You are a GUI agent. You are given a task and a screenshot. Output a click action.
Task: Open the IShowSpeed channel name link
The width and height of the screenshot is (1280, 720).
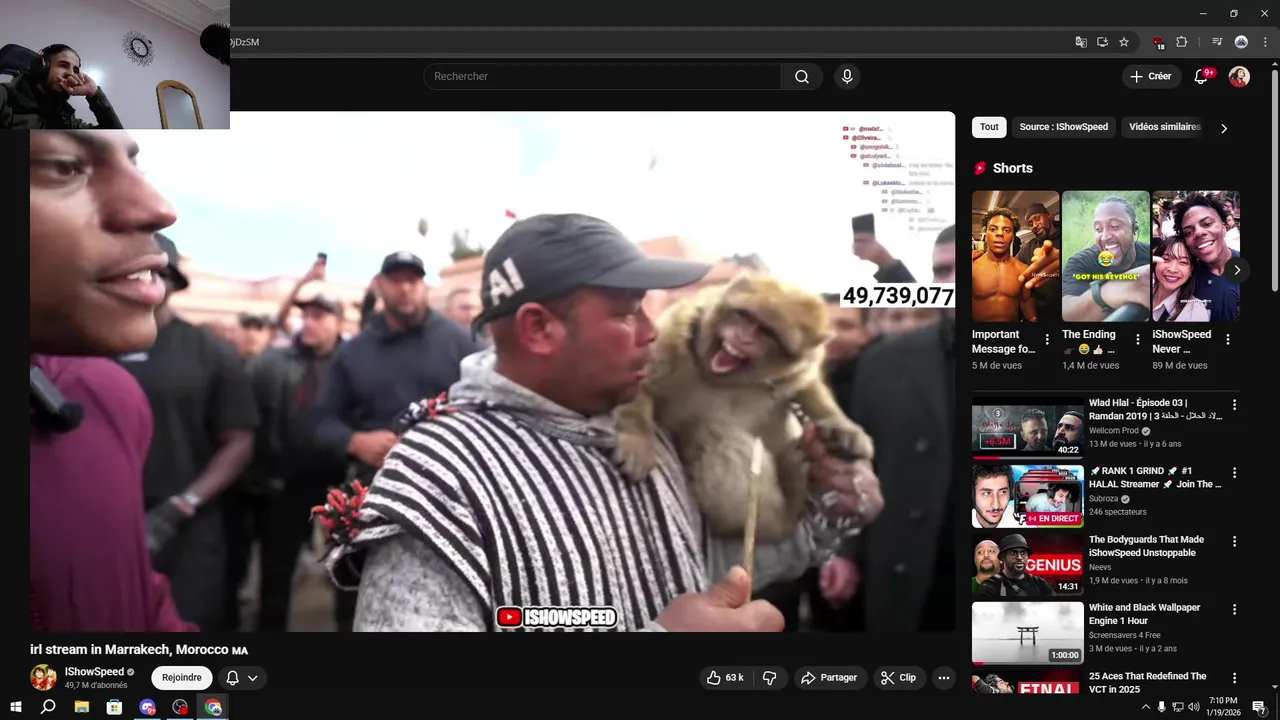click(x=94, y=672)
